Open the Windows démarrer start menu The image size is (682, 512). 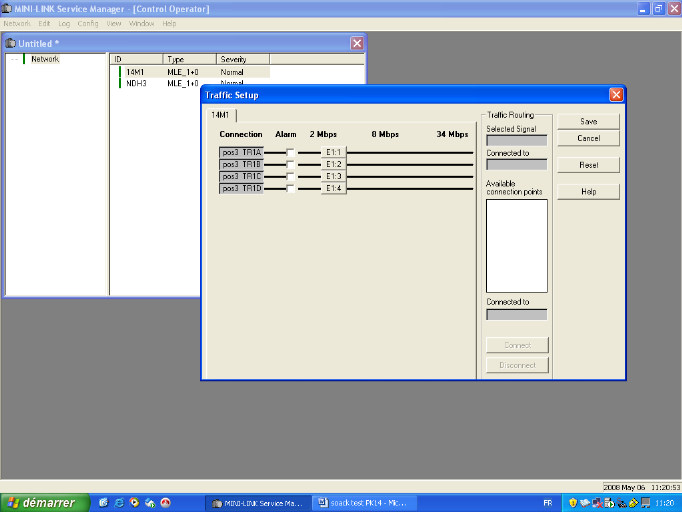tap(40, 502)
